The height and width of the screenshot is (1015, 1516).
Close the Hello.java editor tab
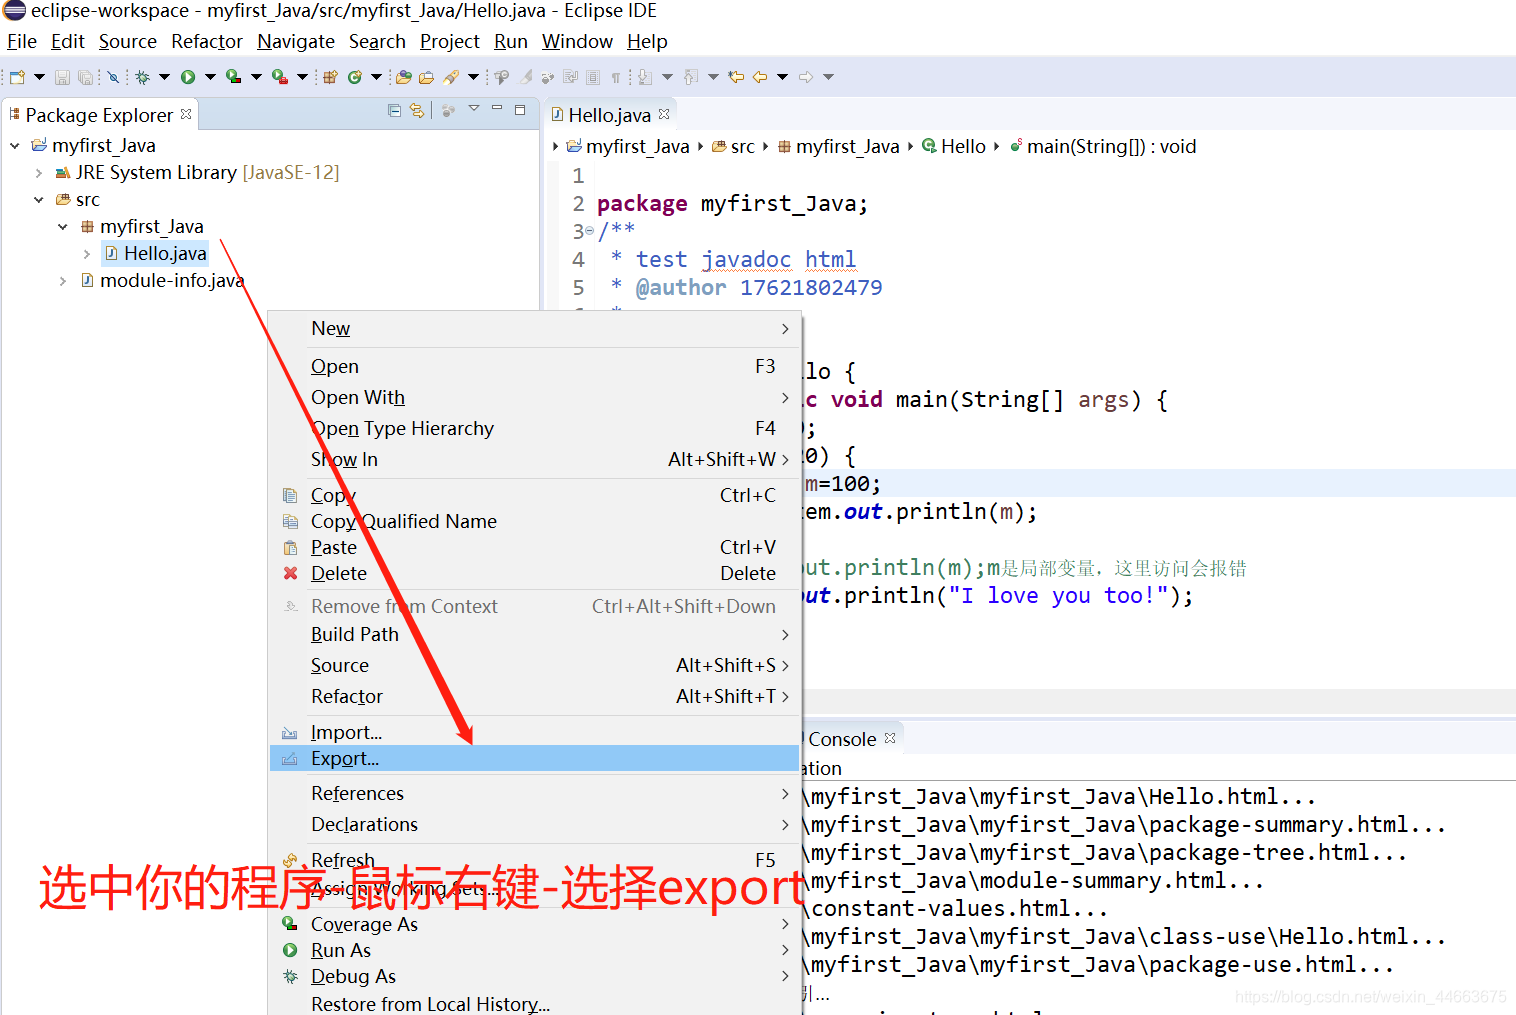664,114
